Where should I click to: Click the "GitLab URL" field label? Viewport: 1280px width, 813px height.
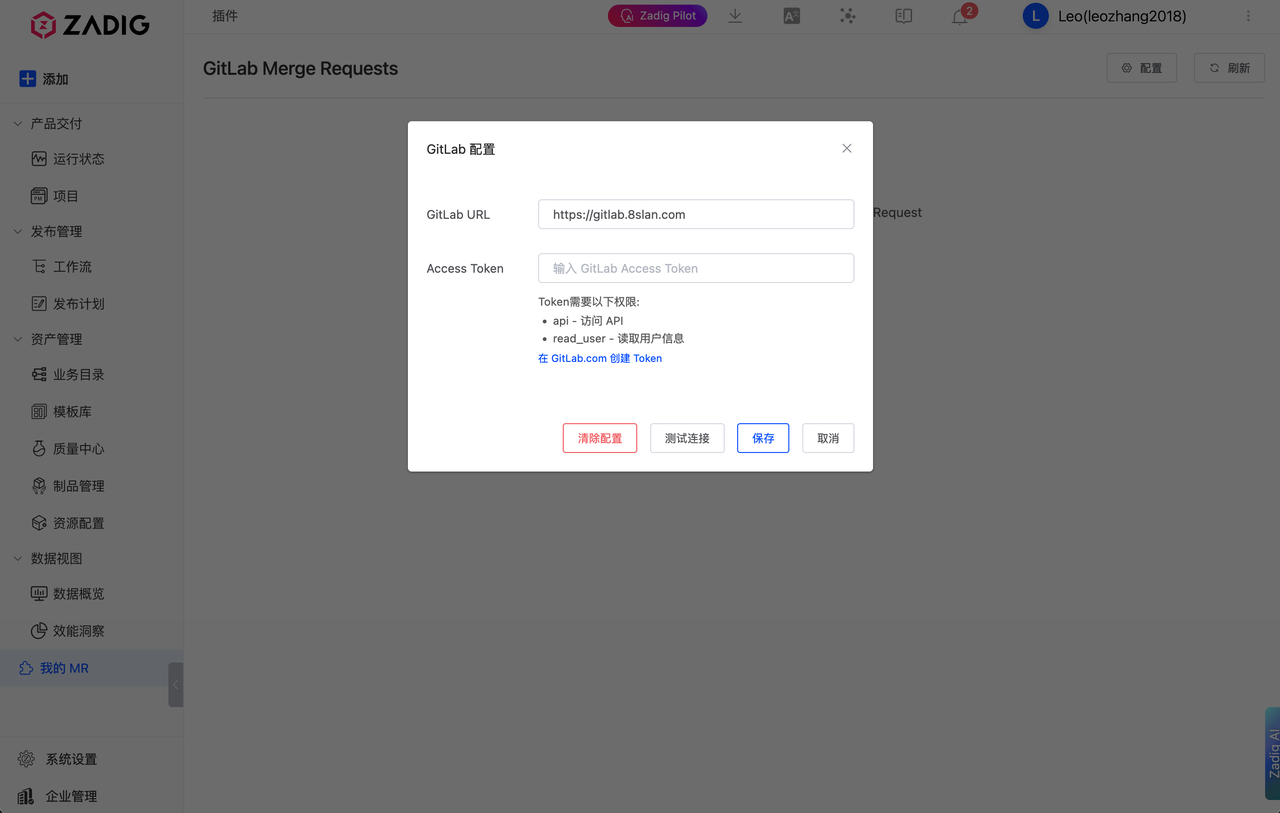pyautogui.click(x=458, y=214)
